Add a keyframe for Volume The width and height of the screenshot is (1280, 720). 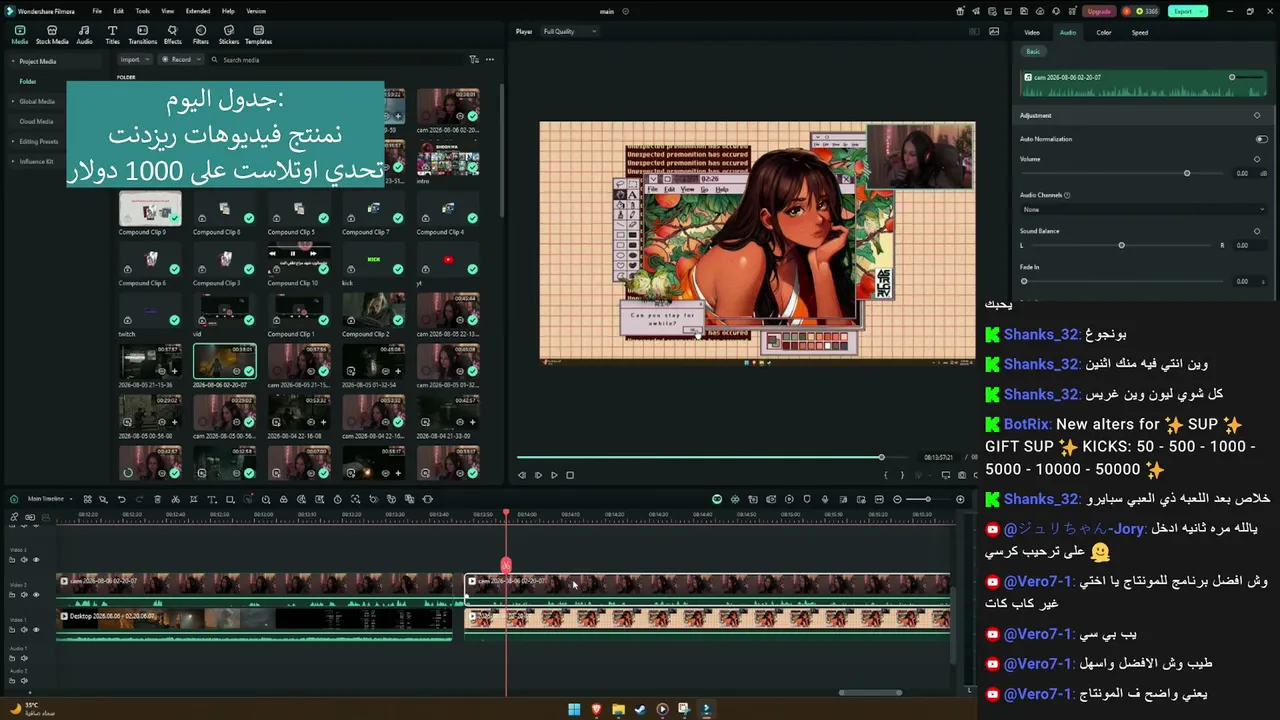coord(1257,159)
